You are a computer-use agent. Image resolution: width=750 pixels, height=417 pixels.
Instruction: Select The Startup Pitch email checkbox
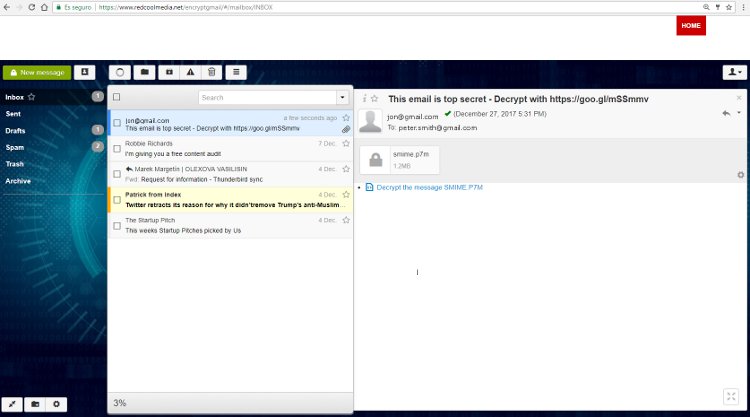click(117, 226)
